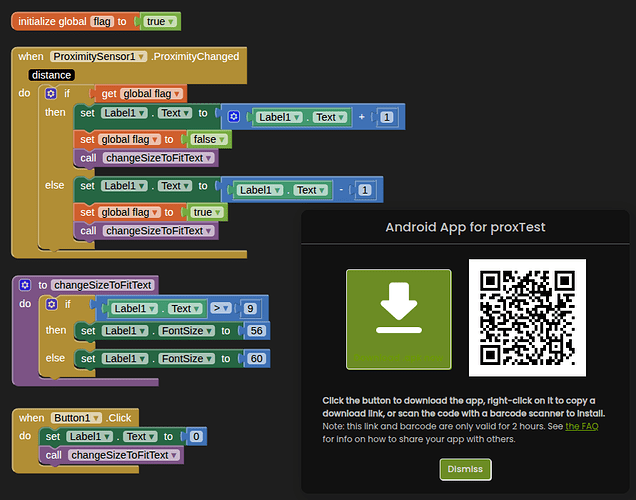Click the distance parameter in ProximityChanged
This screenshot has height=500, width=636.
coord(51,75)
